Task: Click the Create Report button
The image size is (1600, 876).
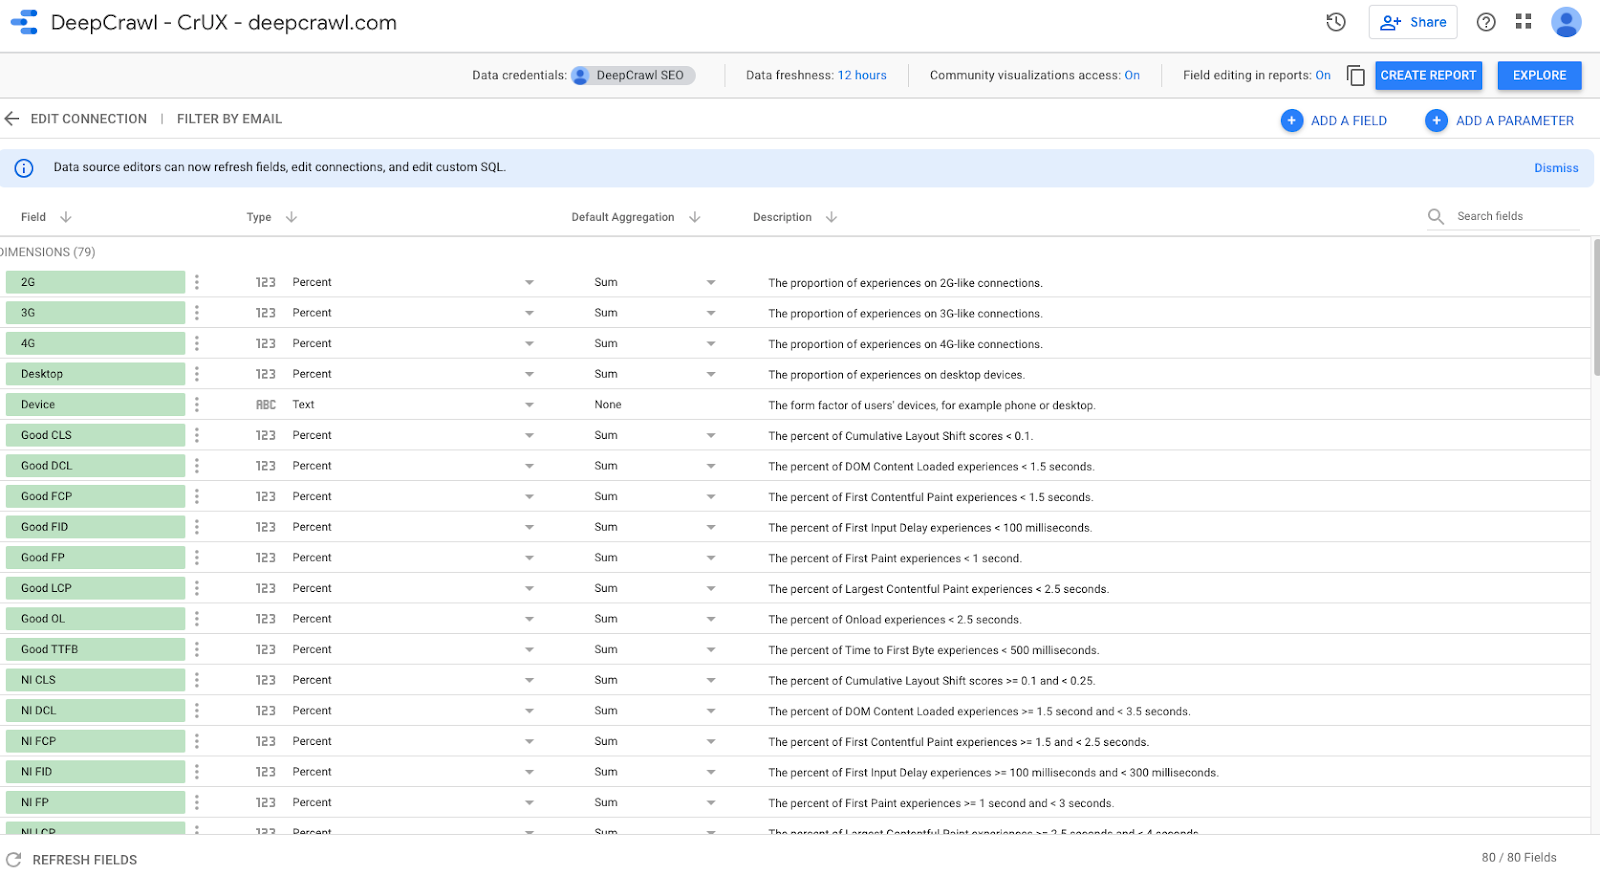Action: 1428,75
